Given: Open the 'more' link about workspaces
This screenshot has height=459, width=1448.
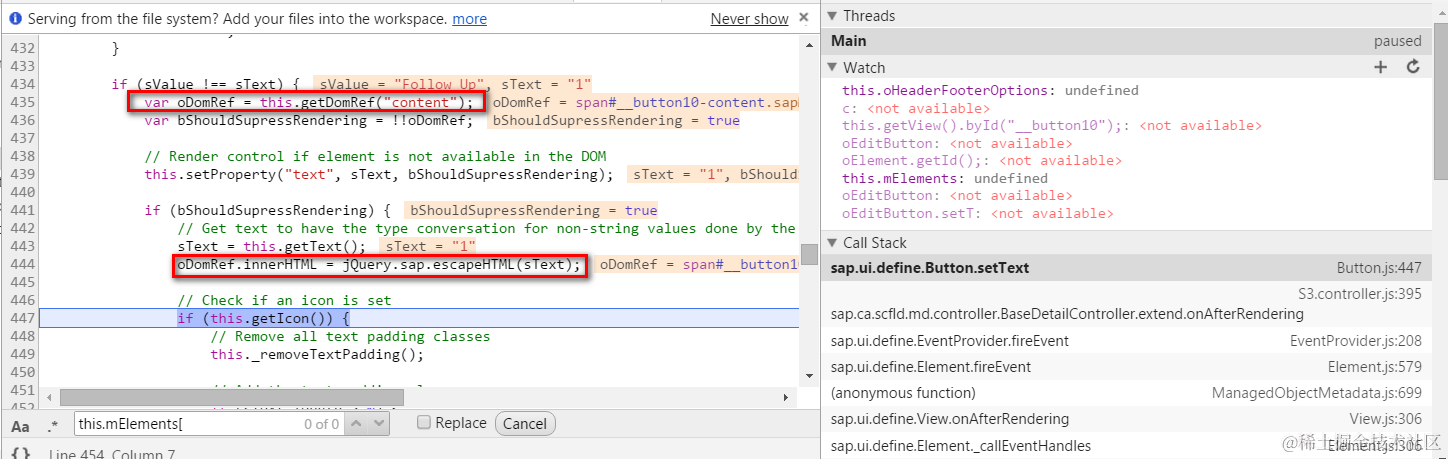Looking at the screenshot, I should [469, 19].
